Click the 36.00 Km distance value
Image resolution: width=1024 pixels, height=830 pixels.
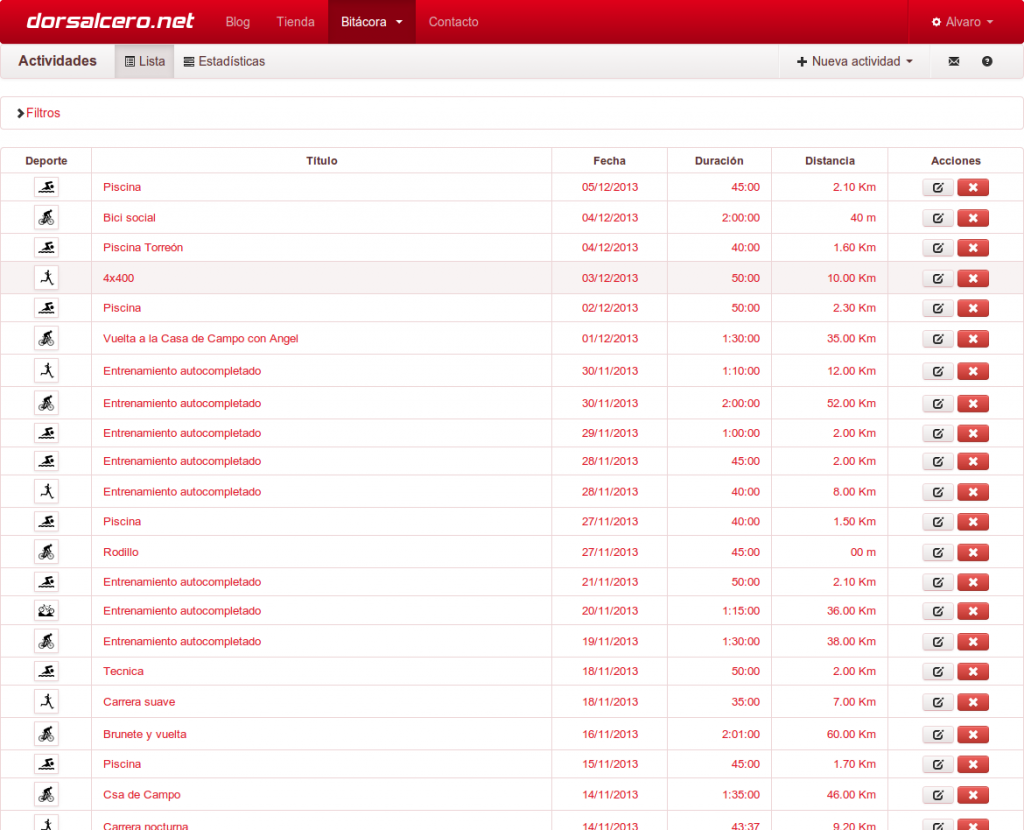[x=851, y=611]
